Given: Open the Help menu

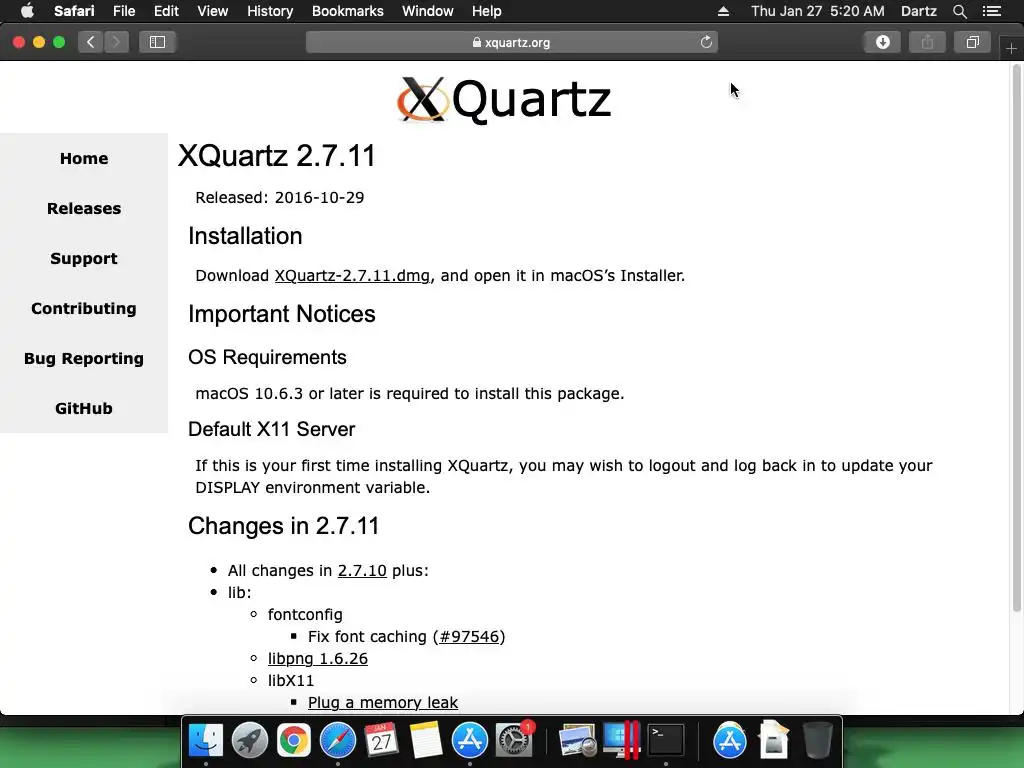Looking at the screenshot, I should click(487, 11).
